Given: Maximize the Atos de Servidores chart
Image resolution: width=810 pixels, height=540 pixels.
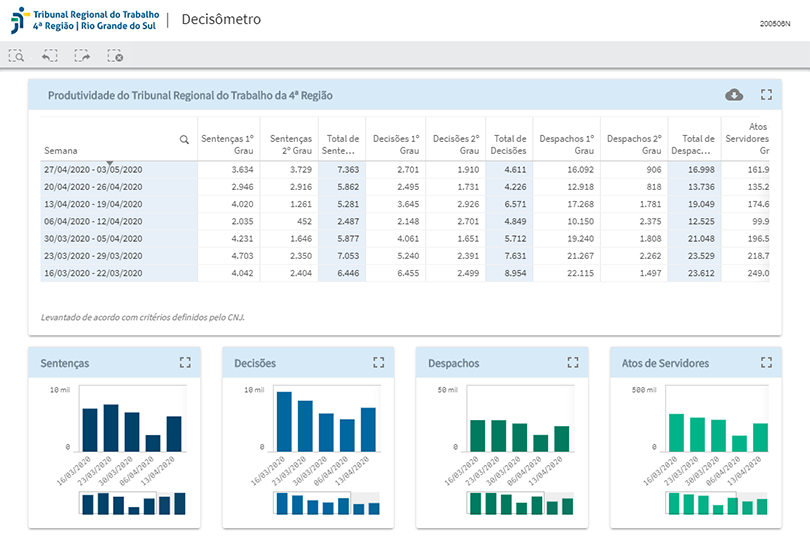Looking at the screenshot, I should [766, 362].
